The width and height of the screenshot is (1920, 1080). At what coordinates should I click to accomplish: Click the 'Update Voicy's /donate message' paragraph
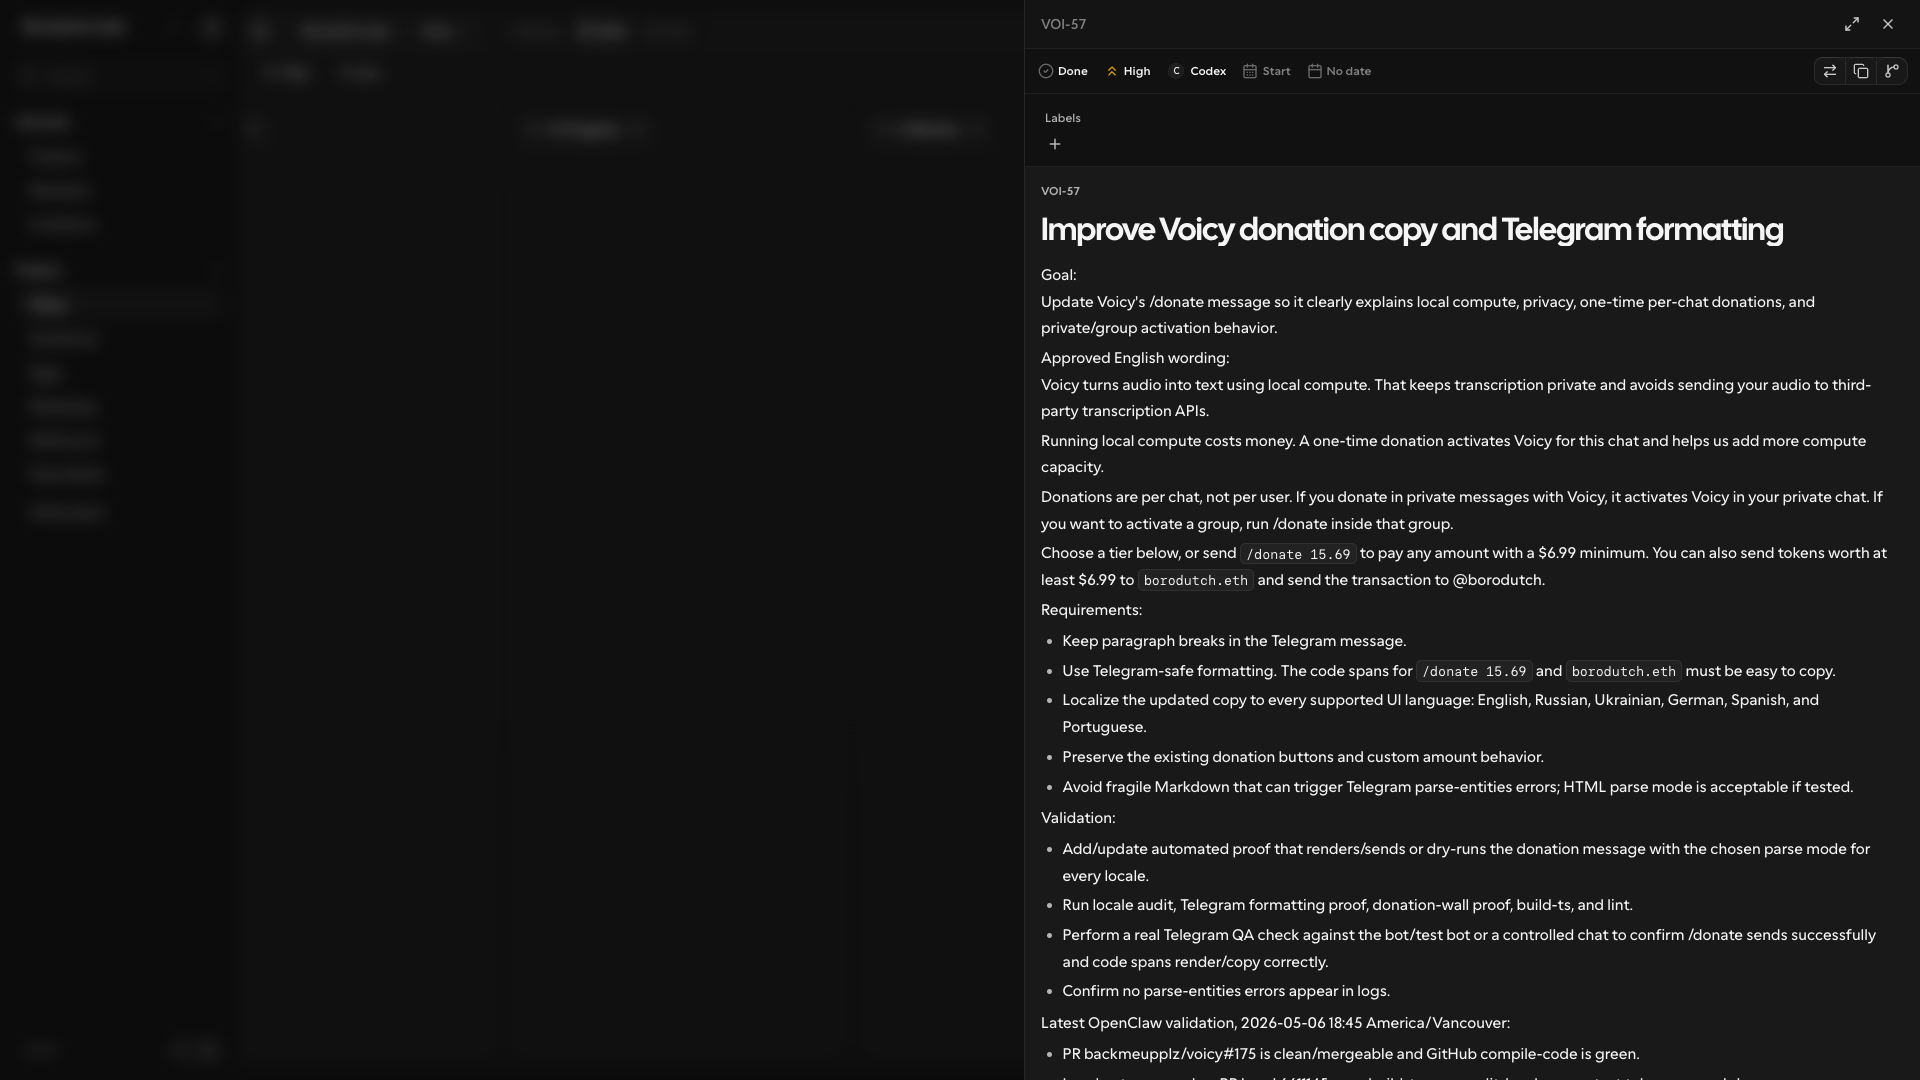point(1427,315)
